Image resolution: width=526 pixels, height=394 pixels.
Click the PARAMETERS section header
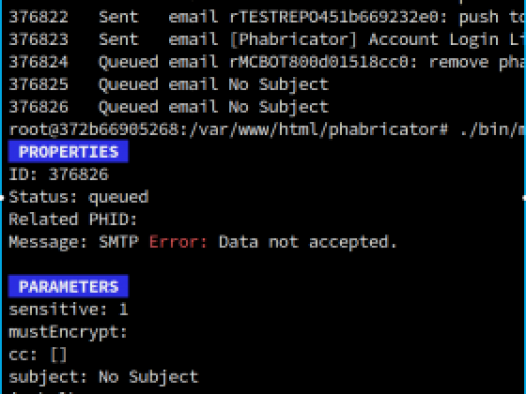68,287
